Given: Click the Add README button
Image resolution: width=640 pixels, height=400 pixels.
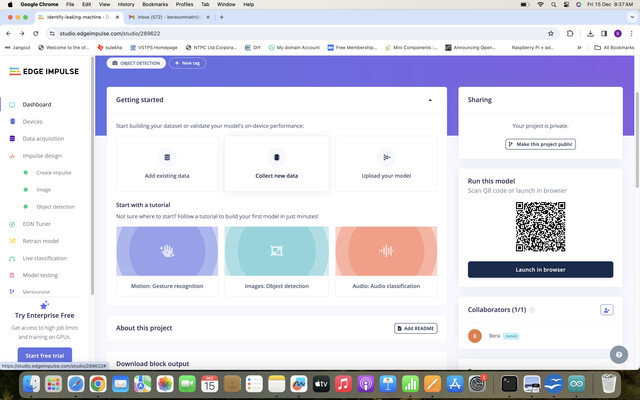Looking at the screenshot, I should pyautogui.click(x=416, y=328).
